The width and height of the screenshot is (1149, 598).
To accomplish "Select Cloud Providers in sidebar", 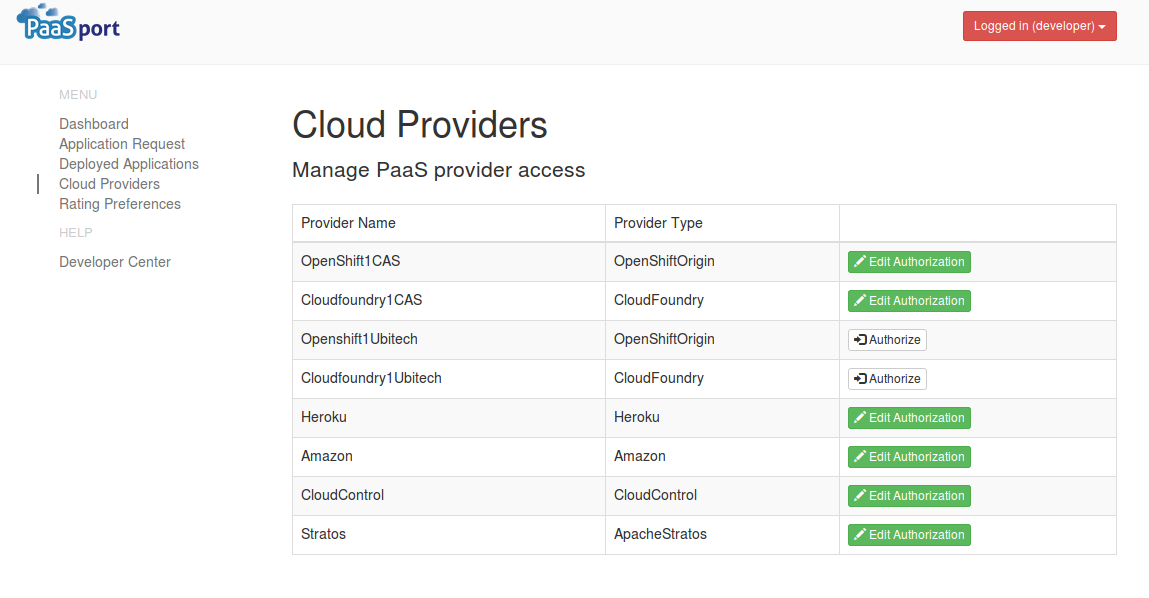I will point(109,184).
